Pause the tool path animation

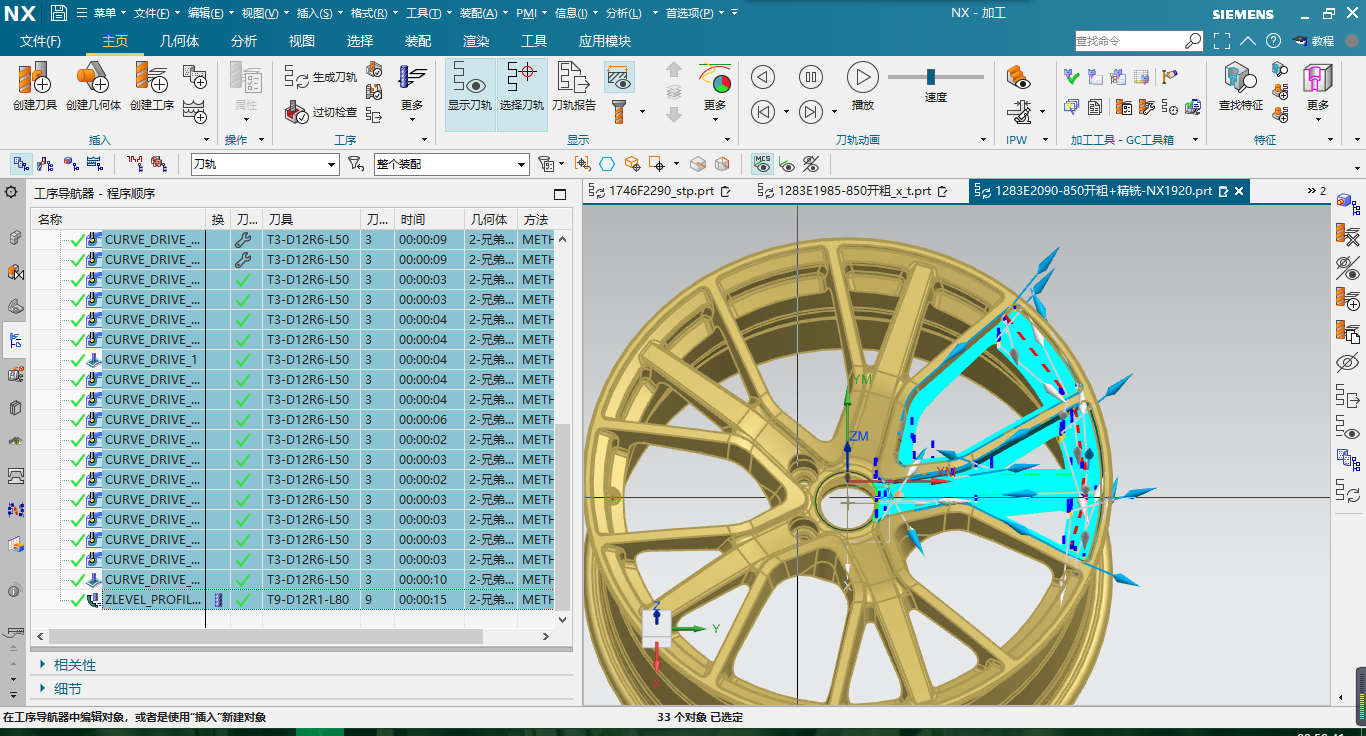811,77
